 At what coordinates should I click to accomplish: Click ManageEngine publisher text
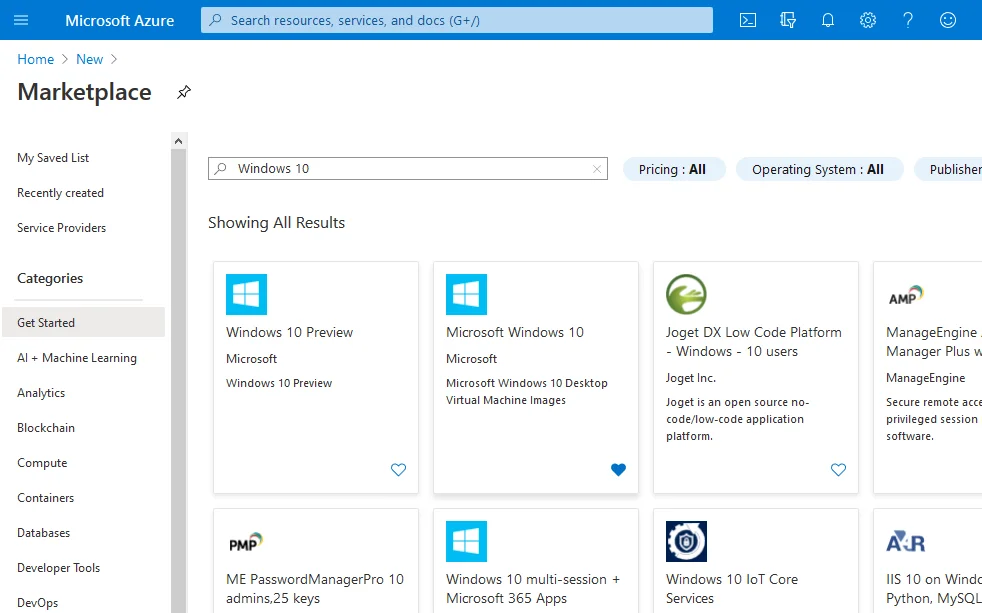[x=926, y=378]
